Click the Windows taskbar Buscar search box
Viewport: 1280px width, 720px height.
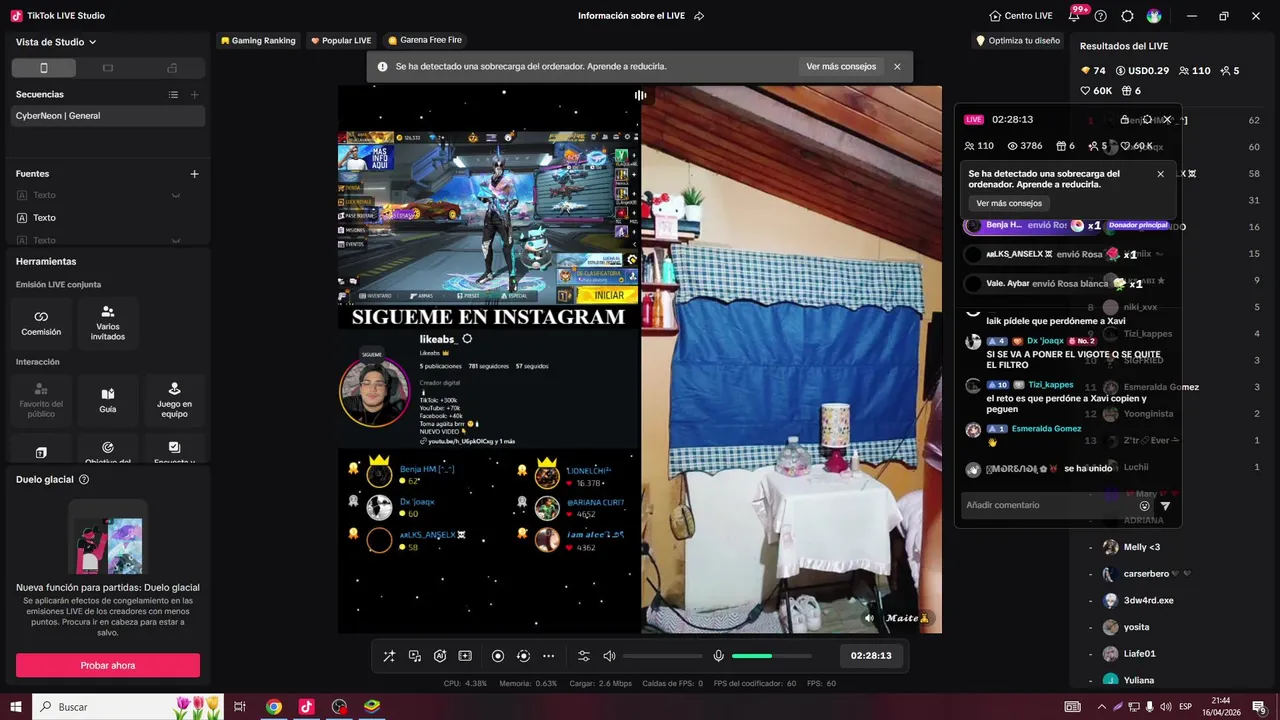point(128,707)
